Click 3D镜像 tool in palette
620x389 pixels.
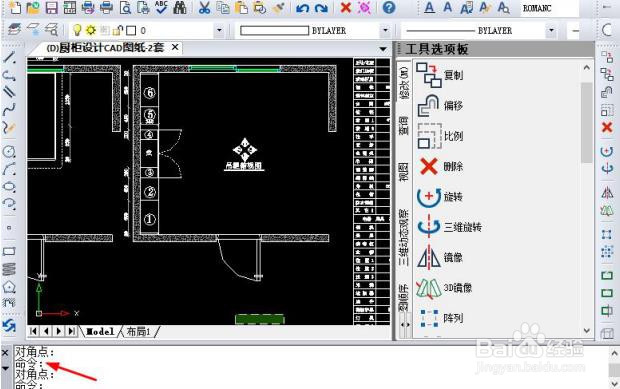[x=444, y=288]
